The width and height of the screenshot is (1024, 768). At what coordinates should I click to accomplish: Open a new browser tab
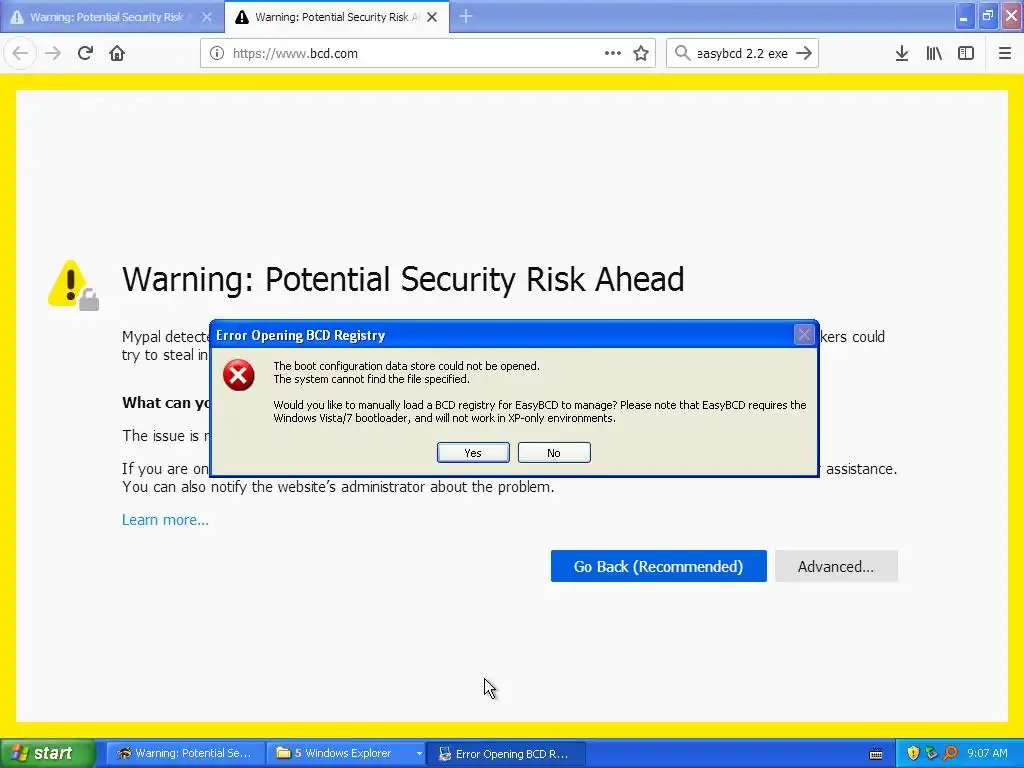coord(466,16)
